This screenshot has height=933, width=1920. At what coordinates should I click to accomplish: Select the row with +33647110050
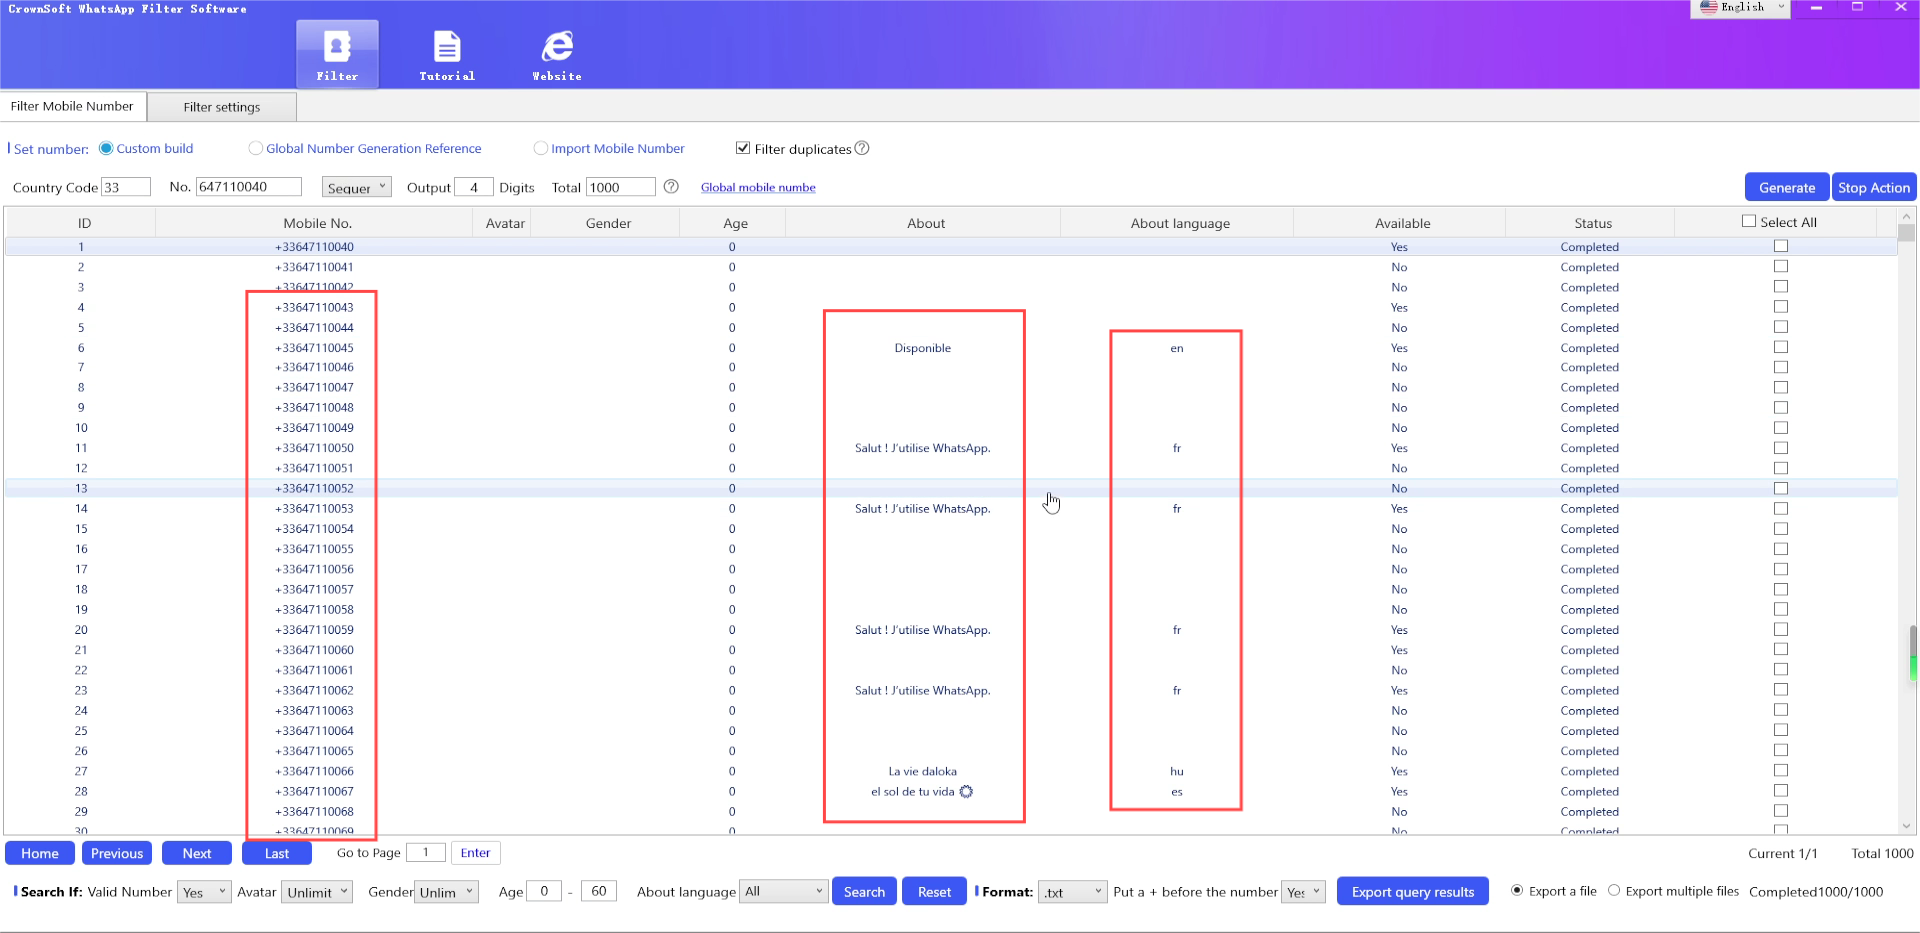click(950, 448)
